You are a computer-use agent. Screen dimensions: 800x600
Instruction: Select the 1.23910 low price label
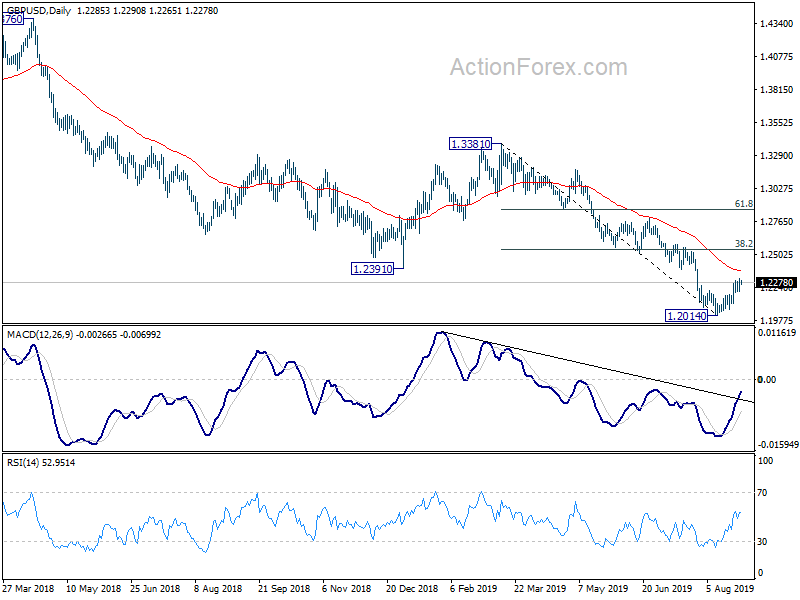tap(372, 268)
